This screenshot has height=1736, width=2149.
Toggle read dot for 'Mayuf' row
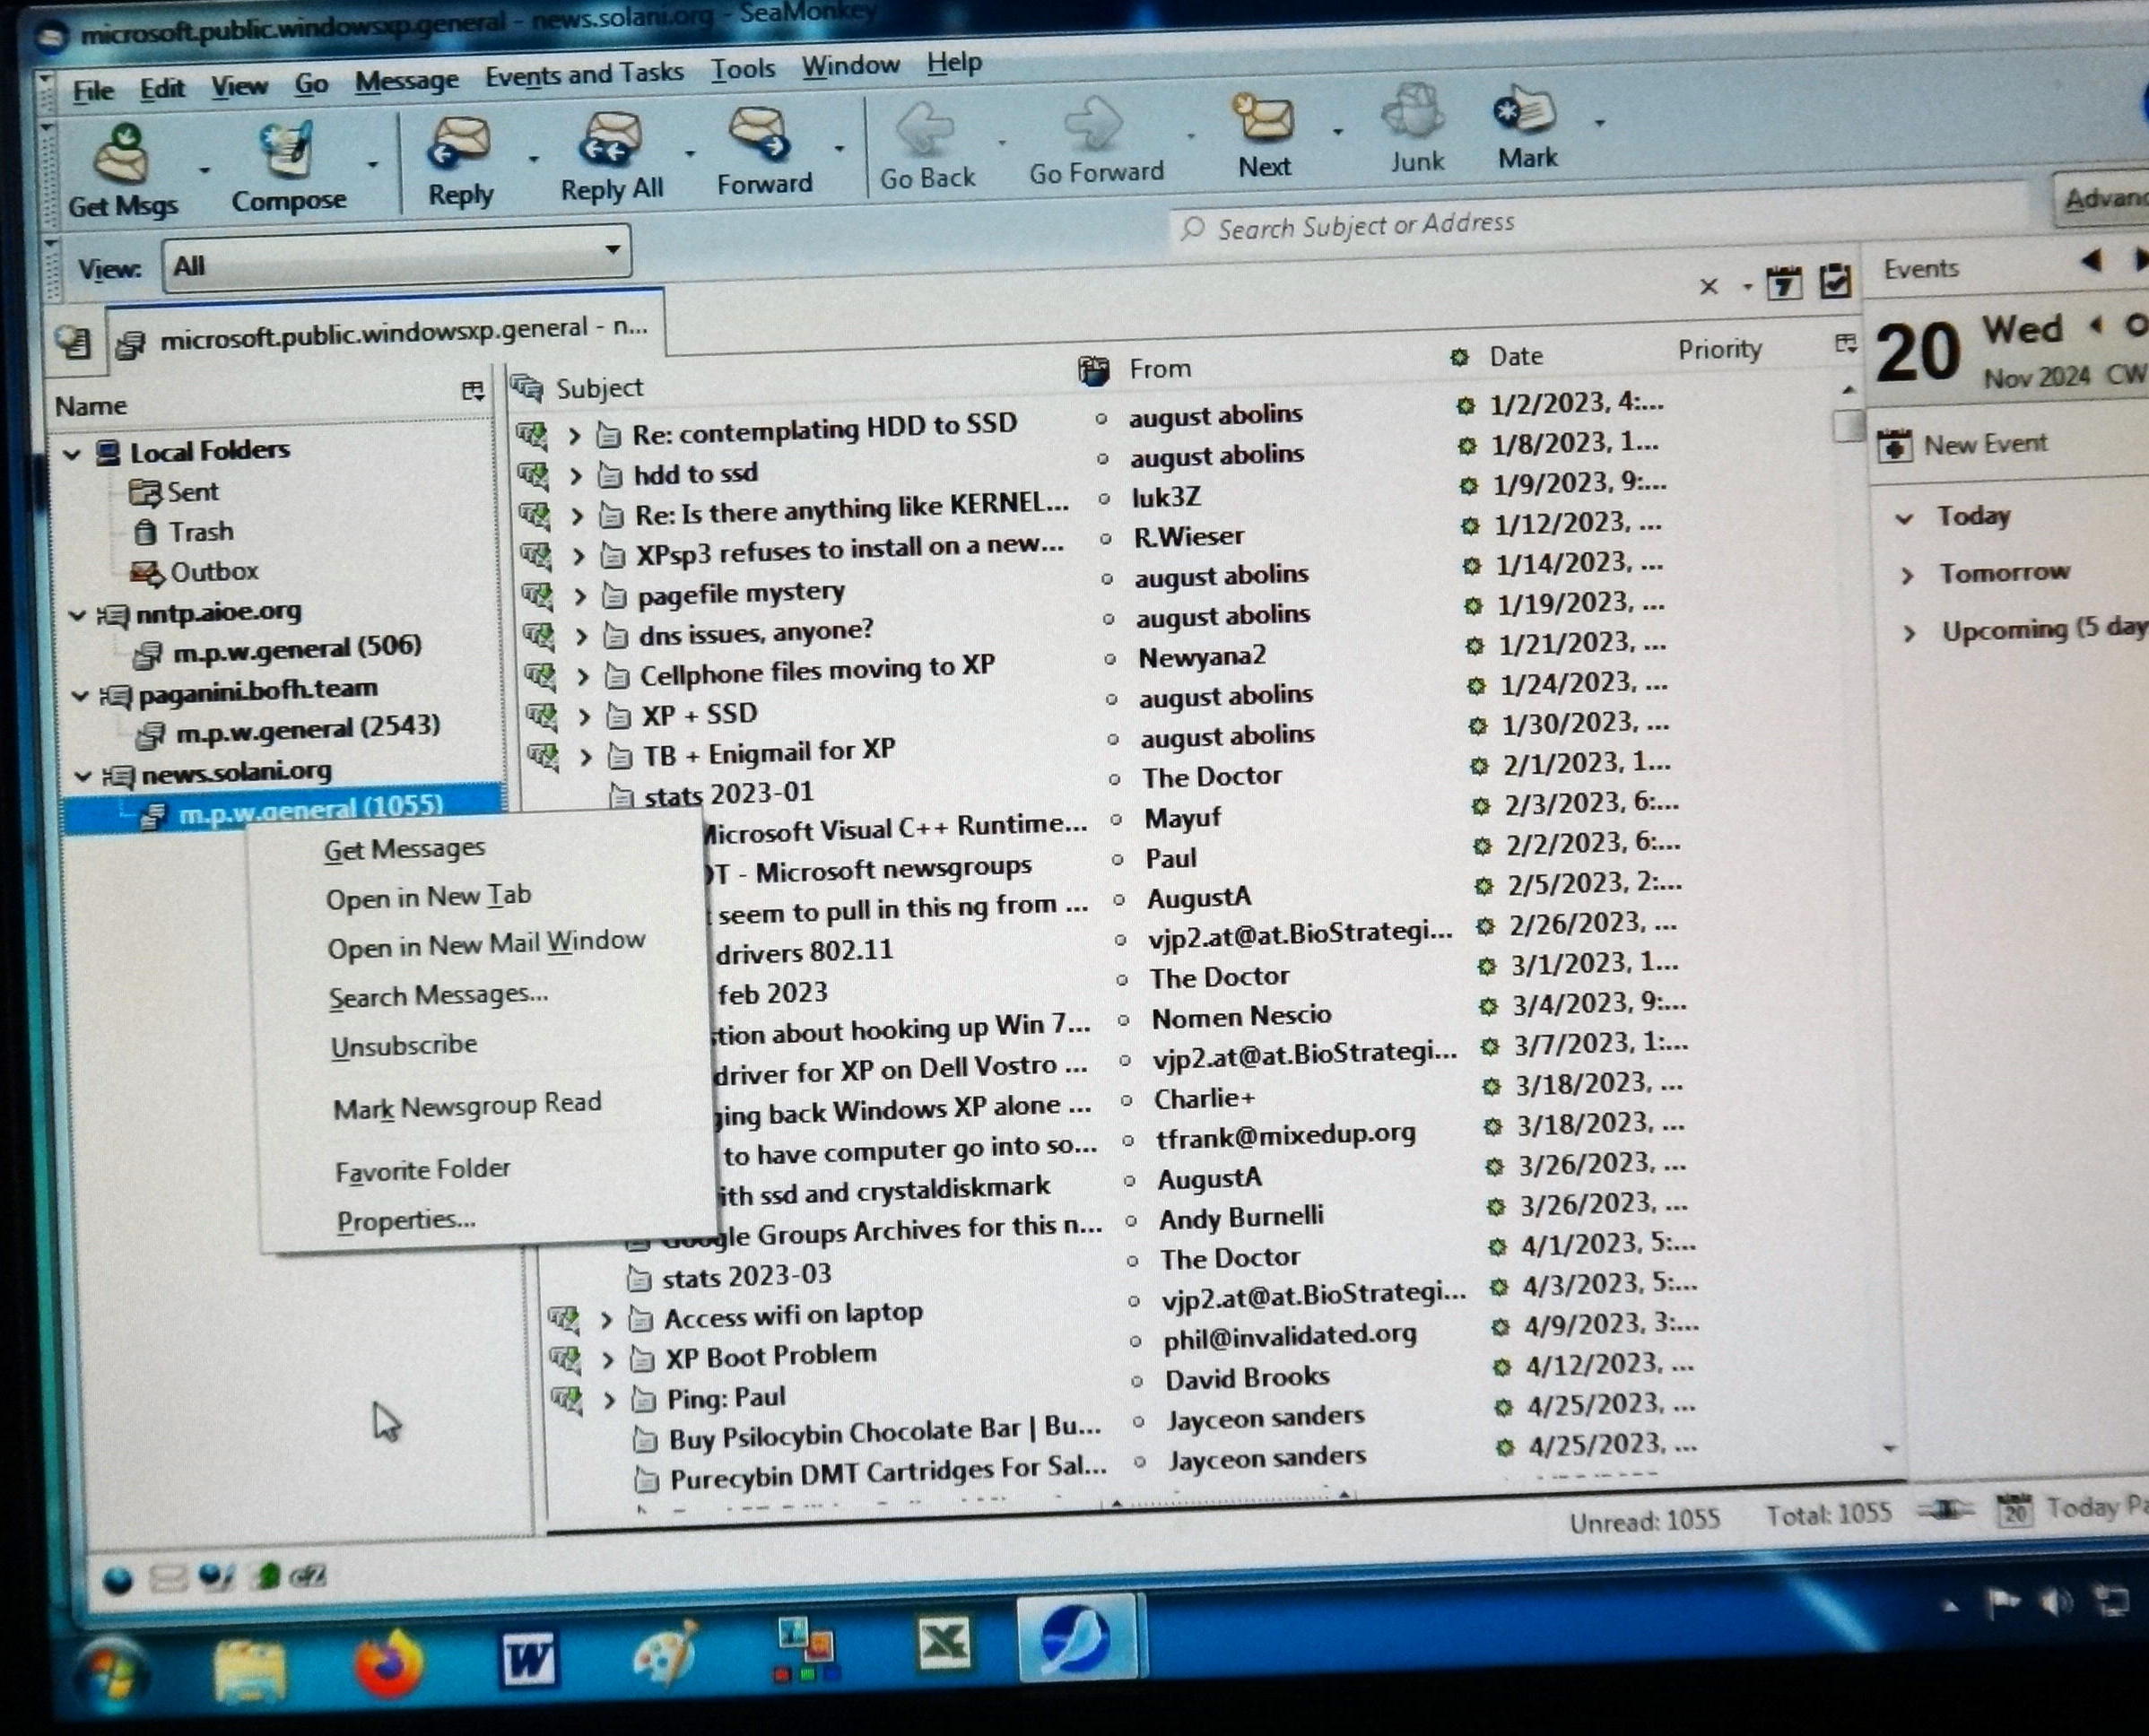tap(1116, 820)
